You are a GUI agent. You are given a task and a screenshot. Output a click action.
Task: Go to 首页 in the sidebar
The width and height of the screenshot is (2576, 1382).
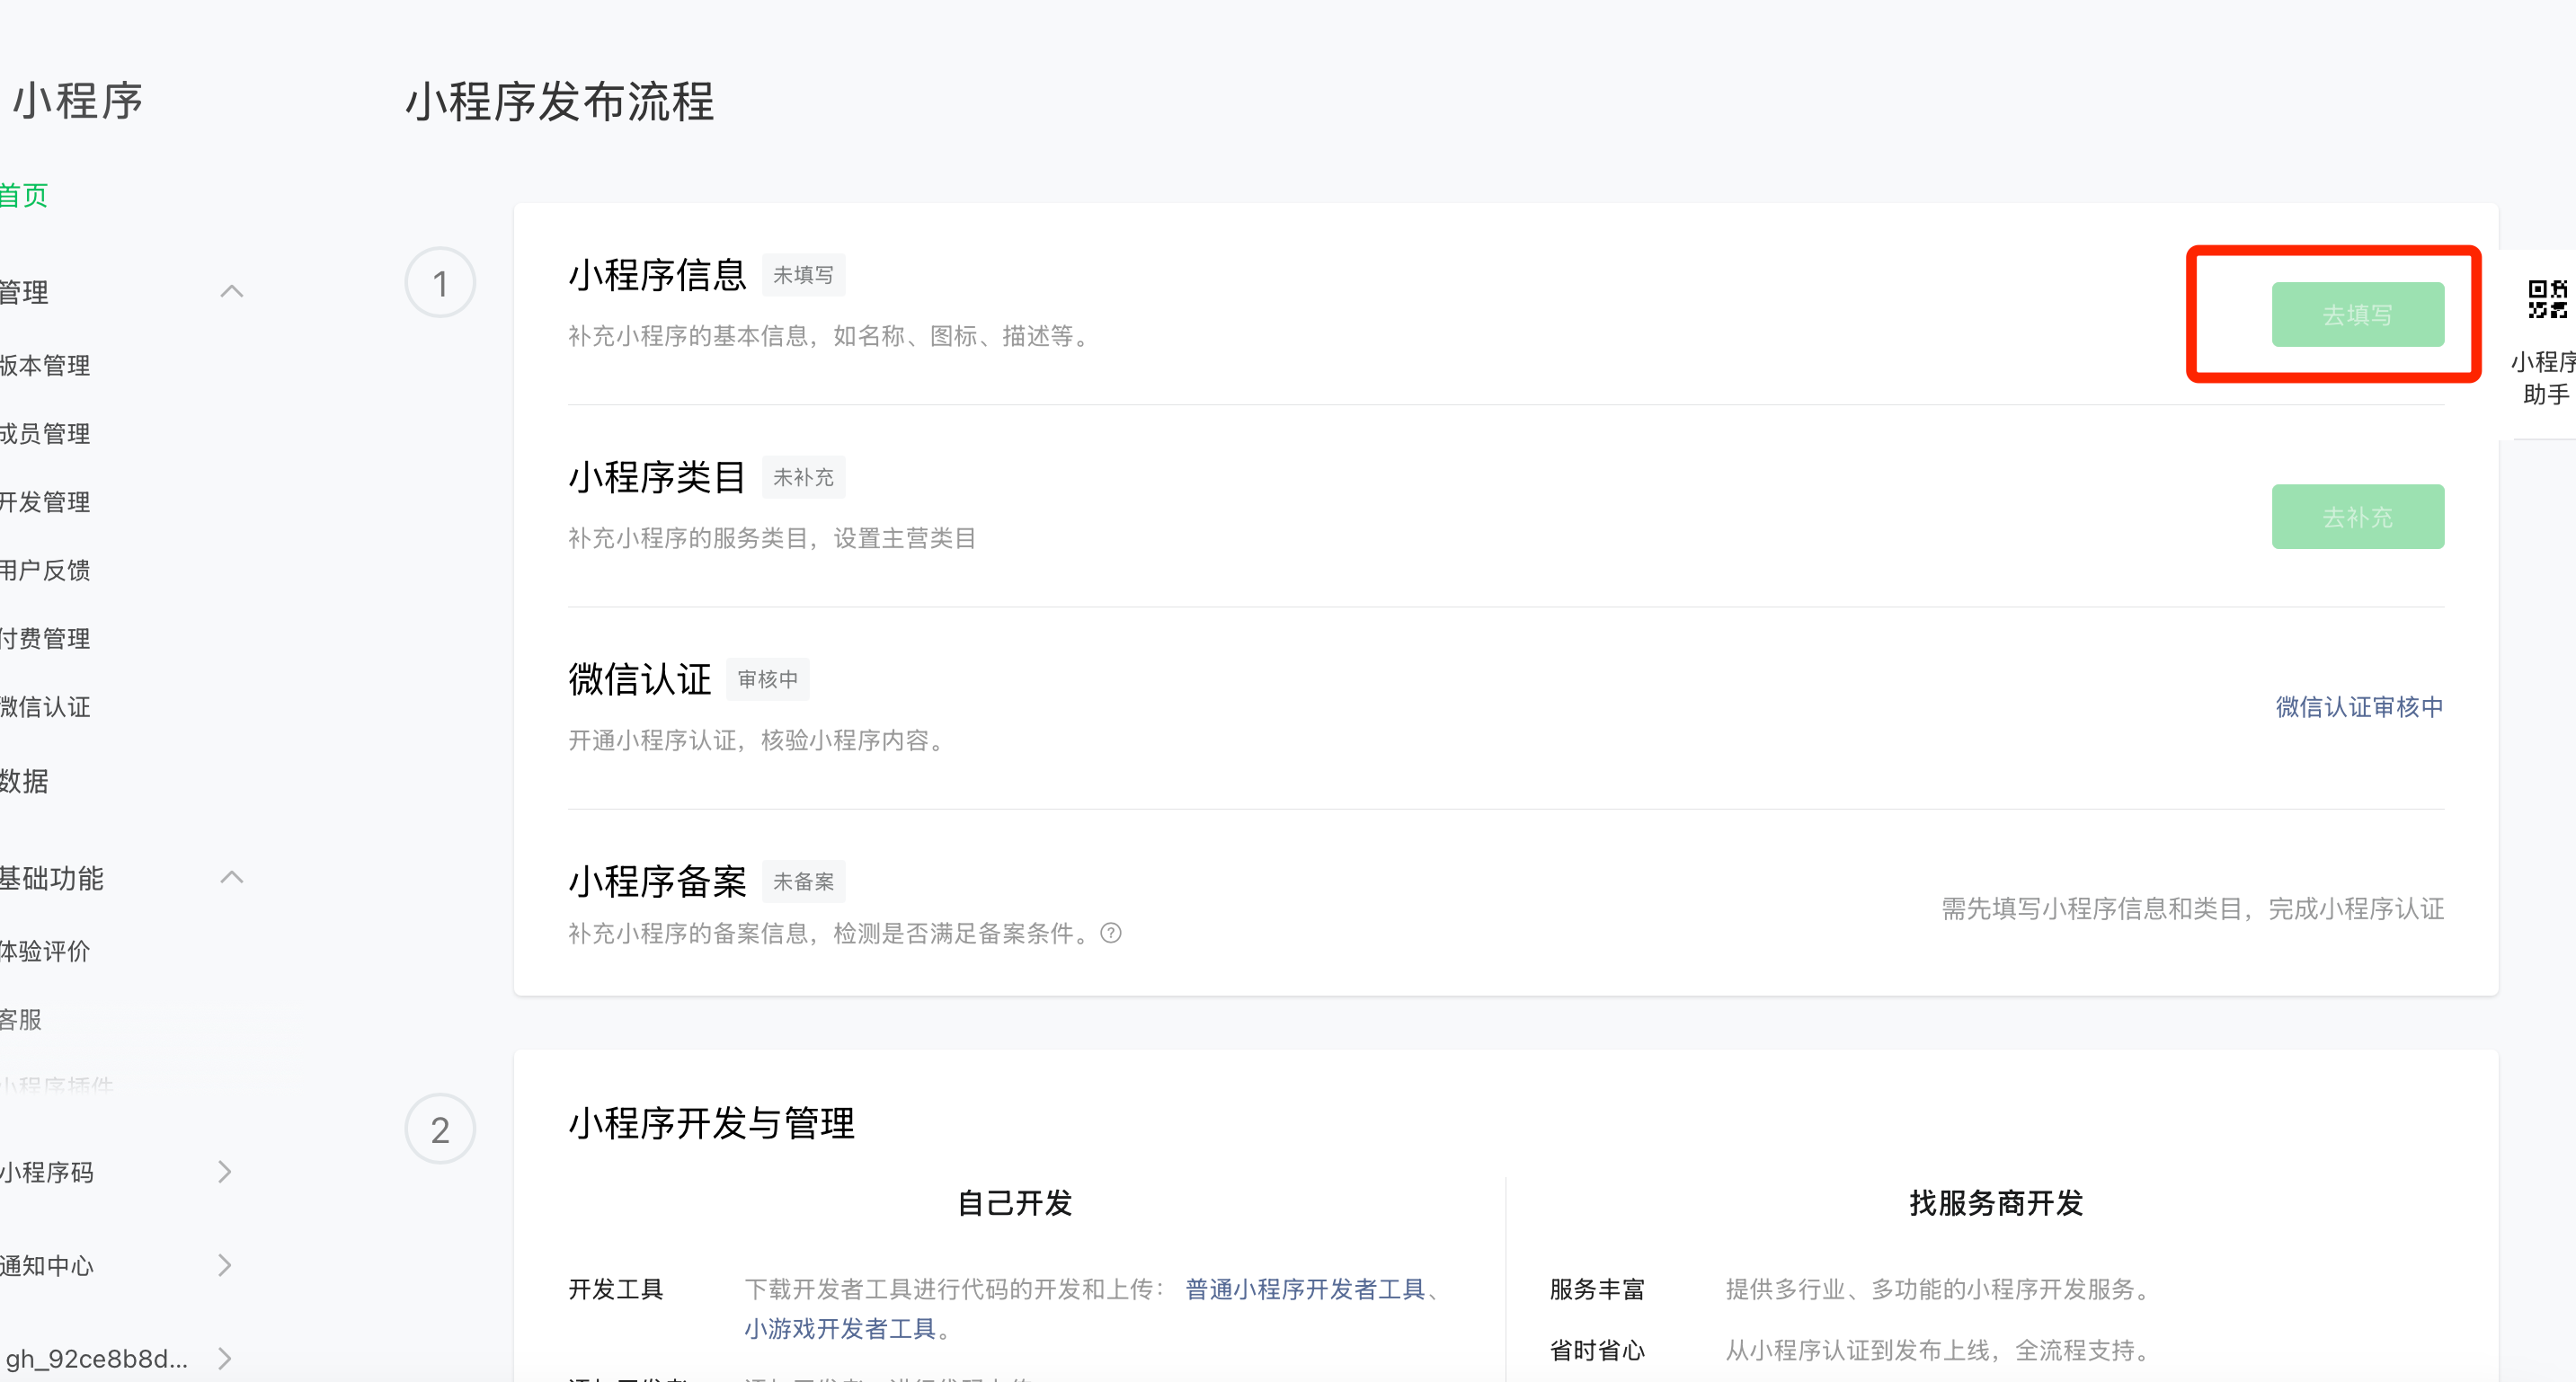(24, 195)
